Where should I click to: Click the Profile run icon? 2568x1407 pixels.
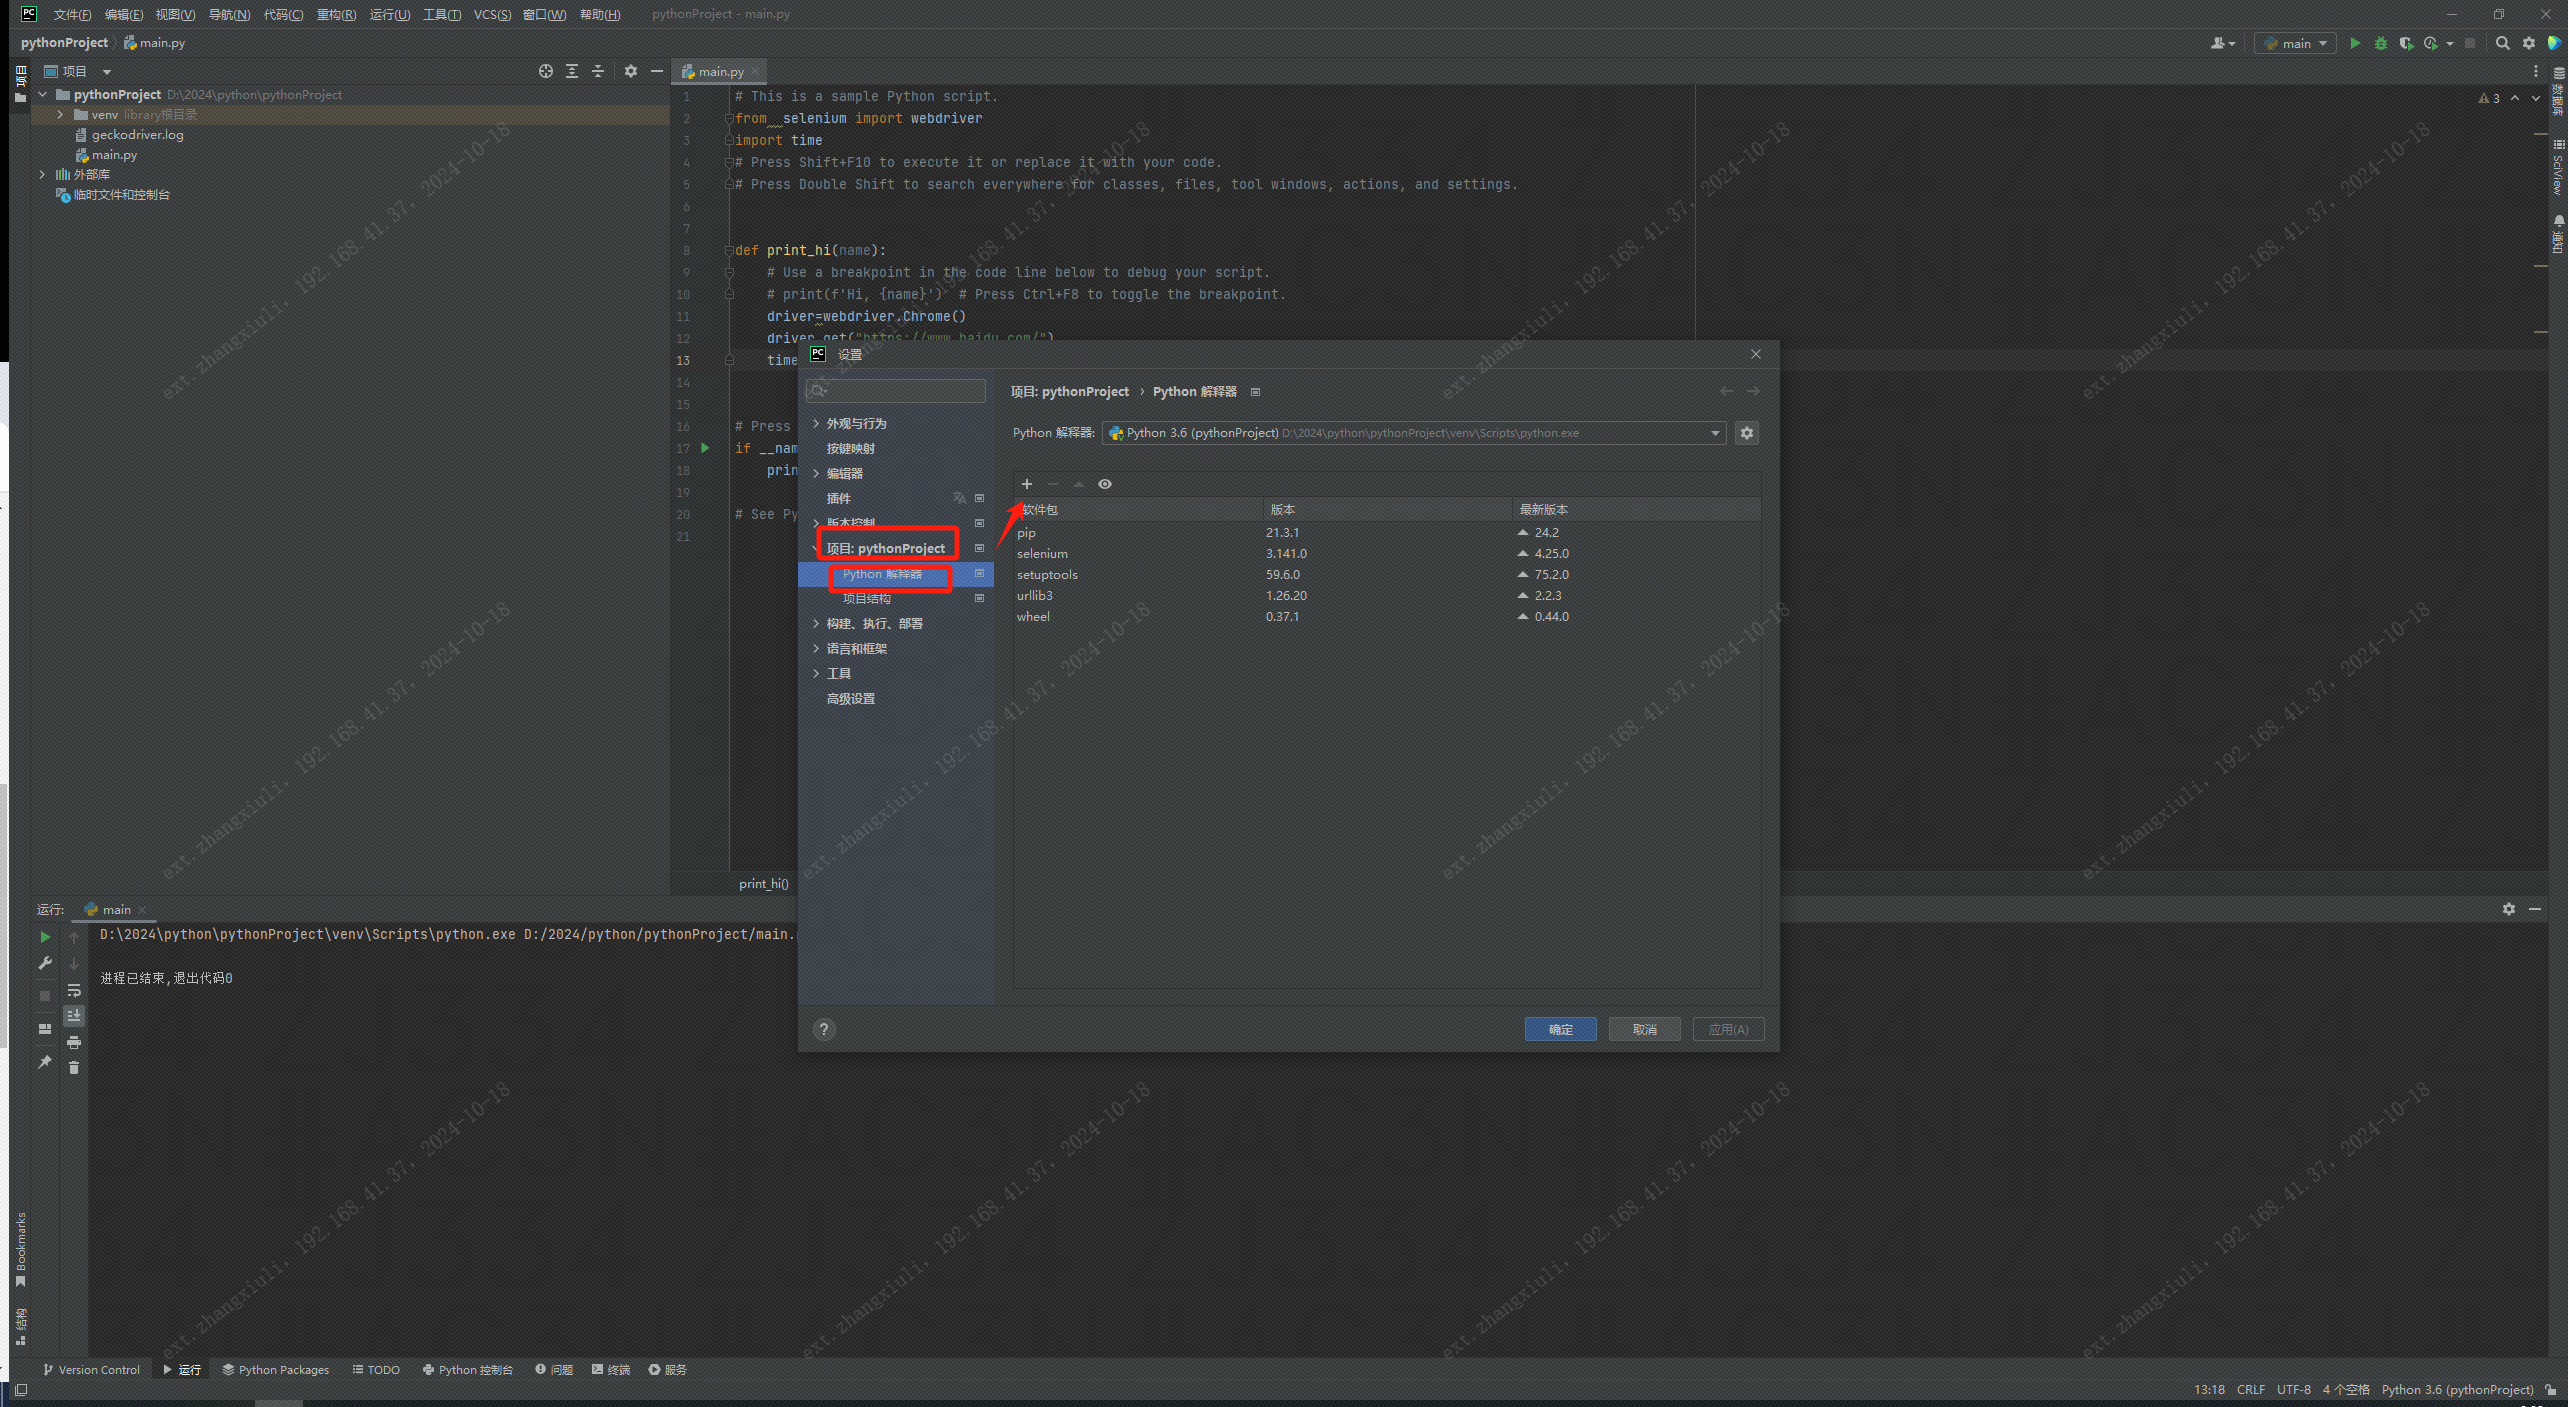[x=2431, y=43]
